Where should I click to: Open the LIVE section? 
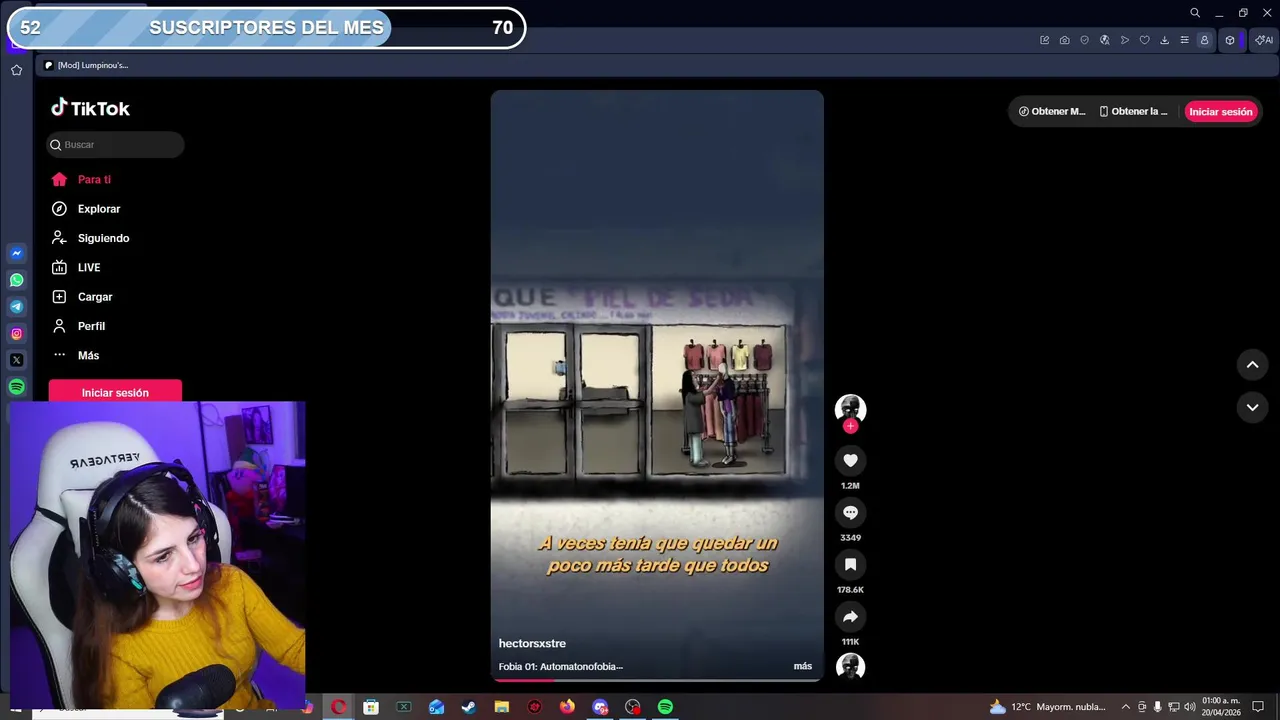coord(76,268)
